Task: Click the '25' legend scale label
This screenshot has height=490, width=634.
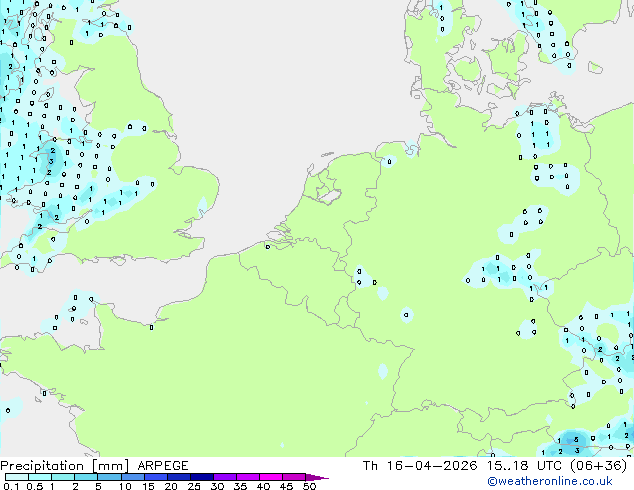Action: 194,486
